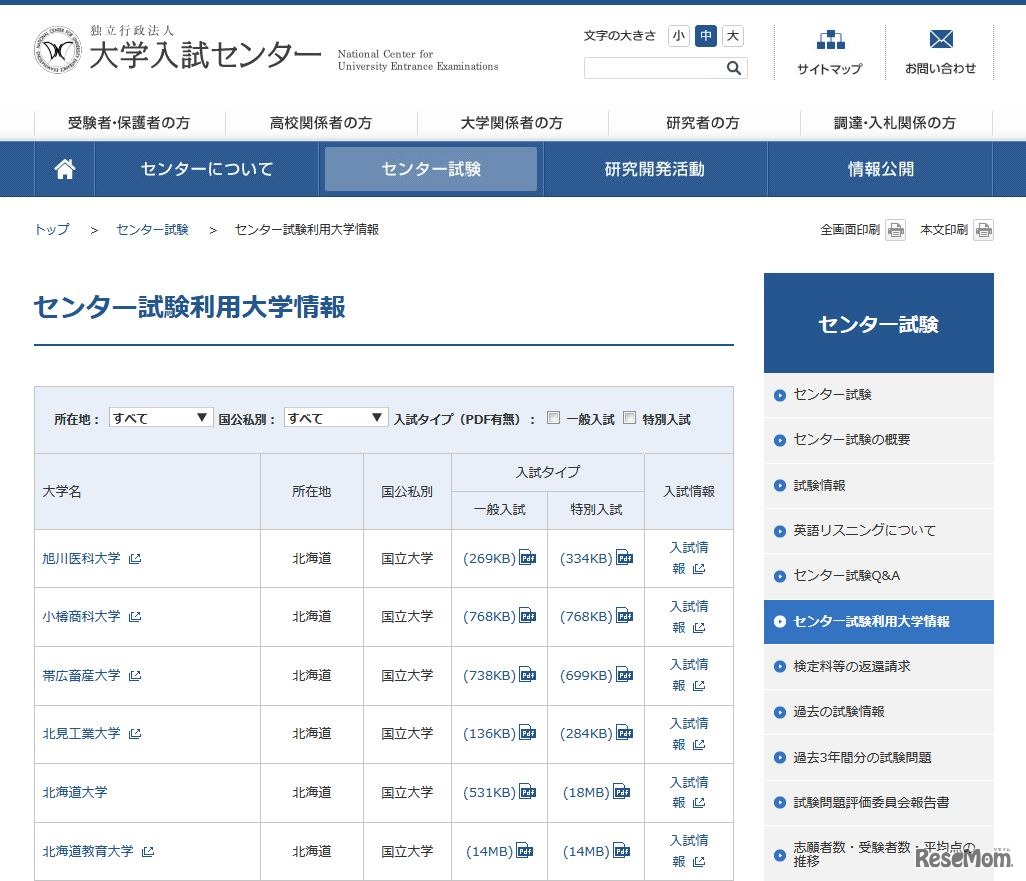Click printer icon for 全画面印刷
The image size is (1026, 881).
pyautogui.click(x=896, y=230)
